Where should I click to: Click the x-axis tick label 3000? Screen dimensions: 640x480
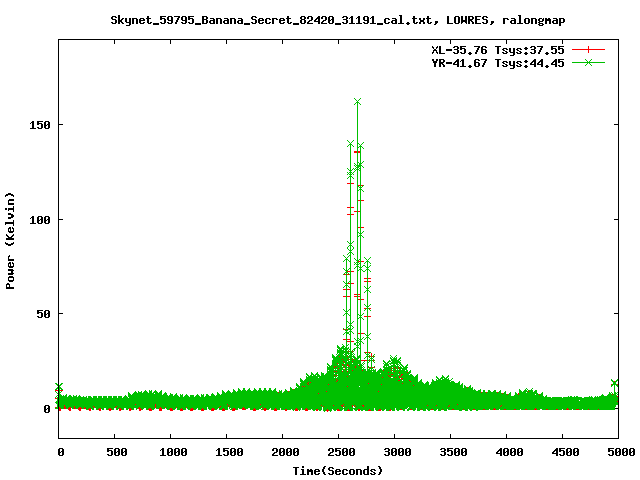[x=397, y=452]
